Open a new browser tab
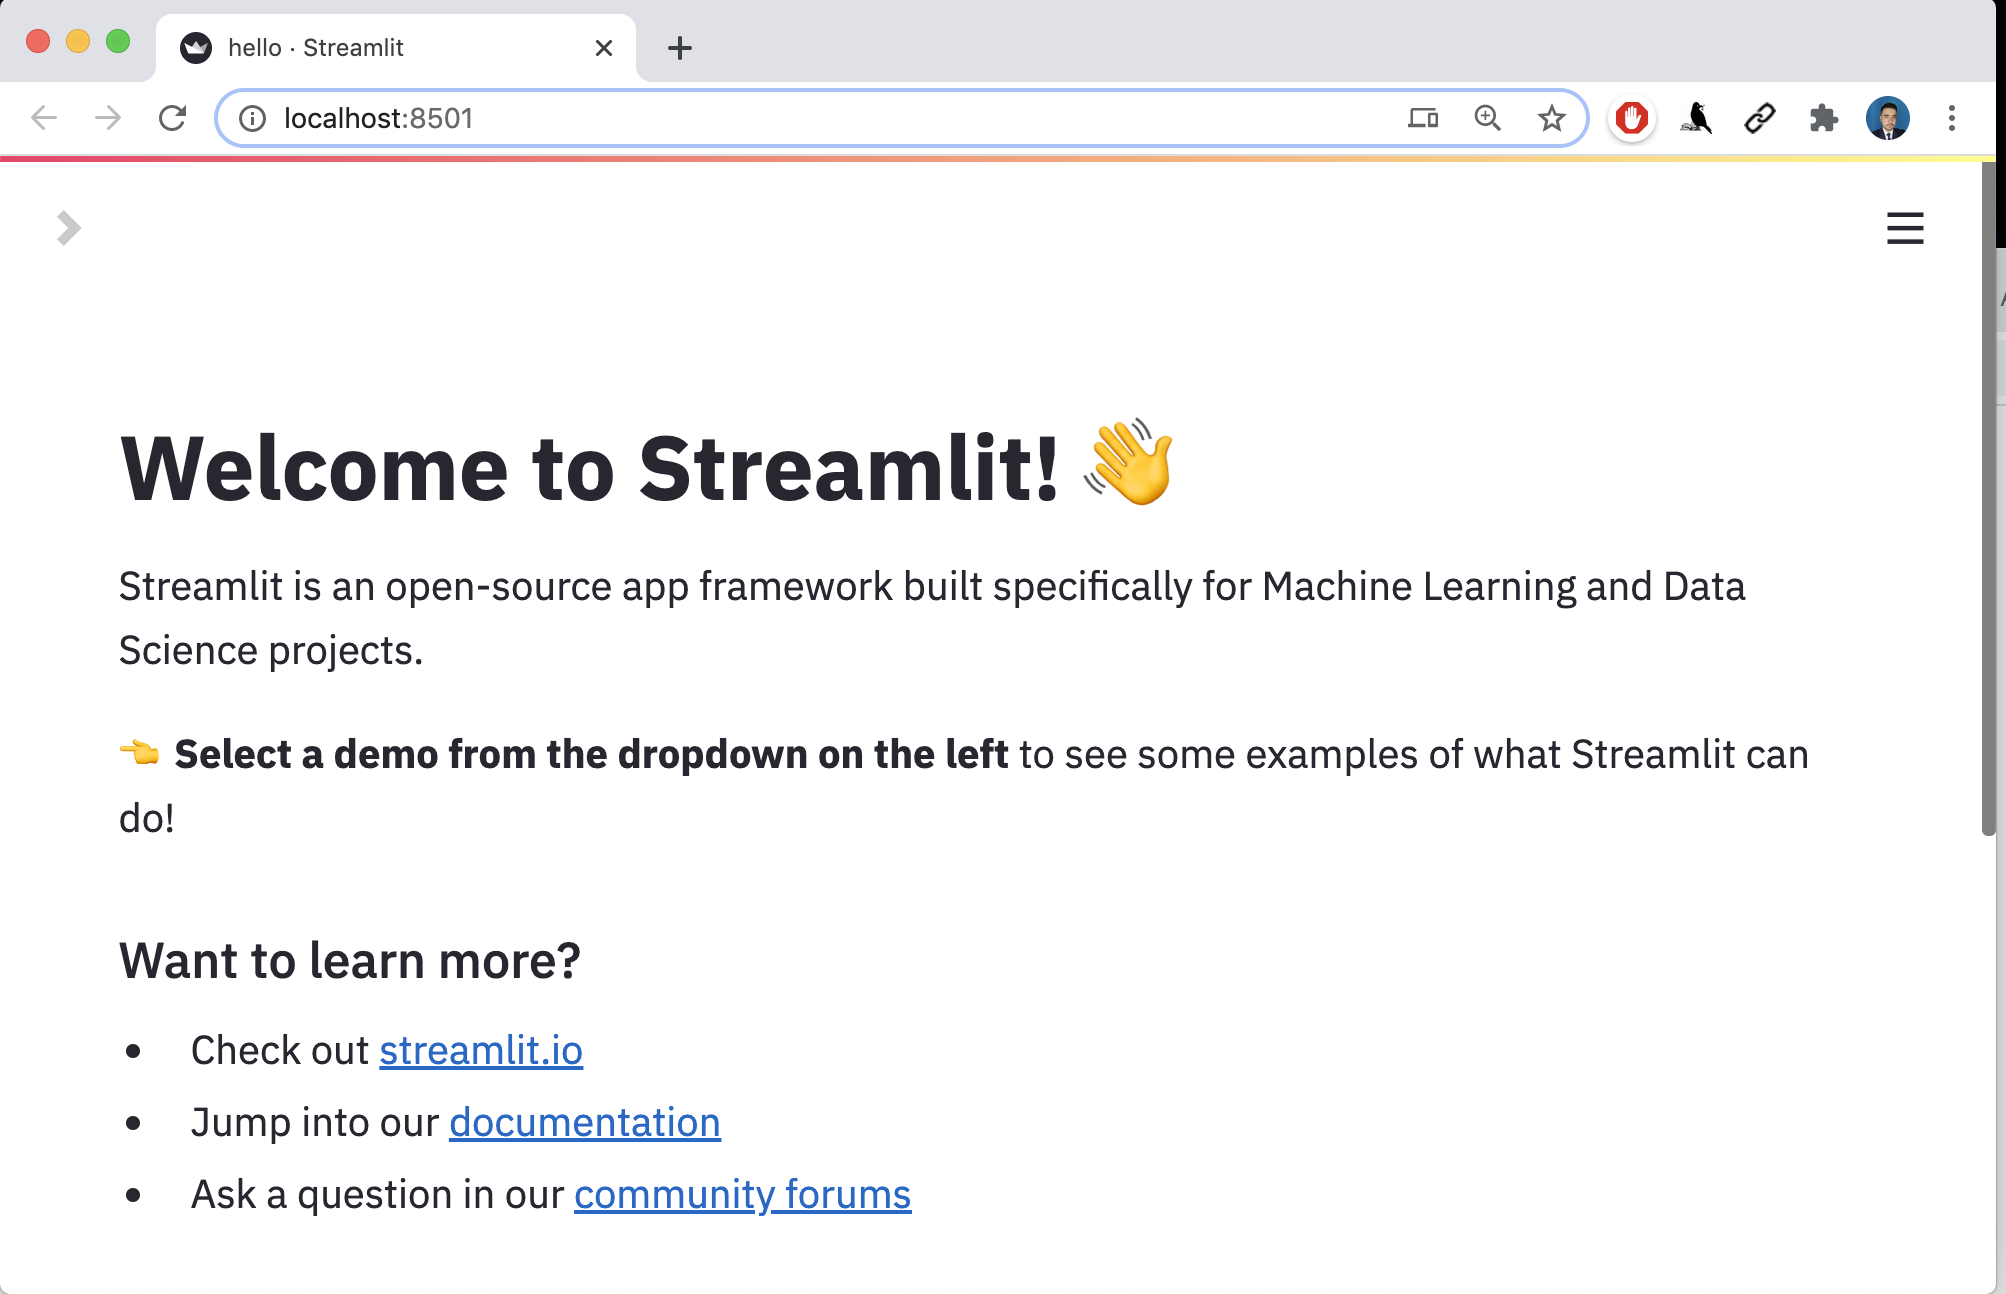 point(680,47)
